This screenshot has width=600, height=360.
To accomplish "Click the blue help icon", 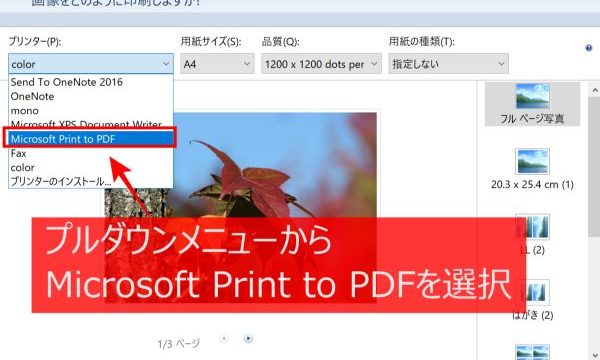I will coord(589,48).
